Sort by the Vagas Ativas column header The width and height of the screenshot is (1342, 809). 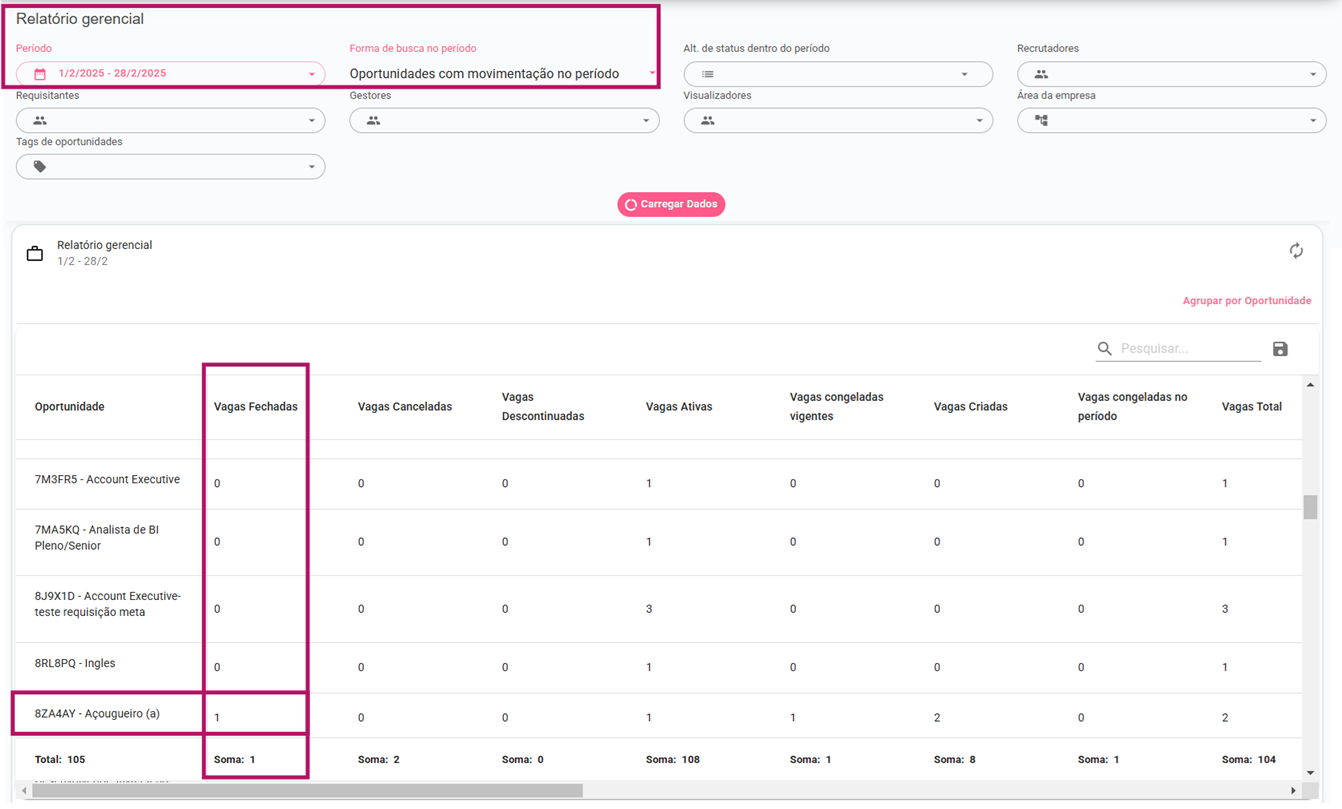[679, 407]
